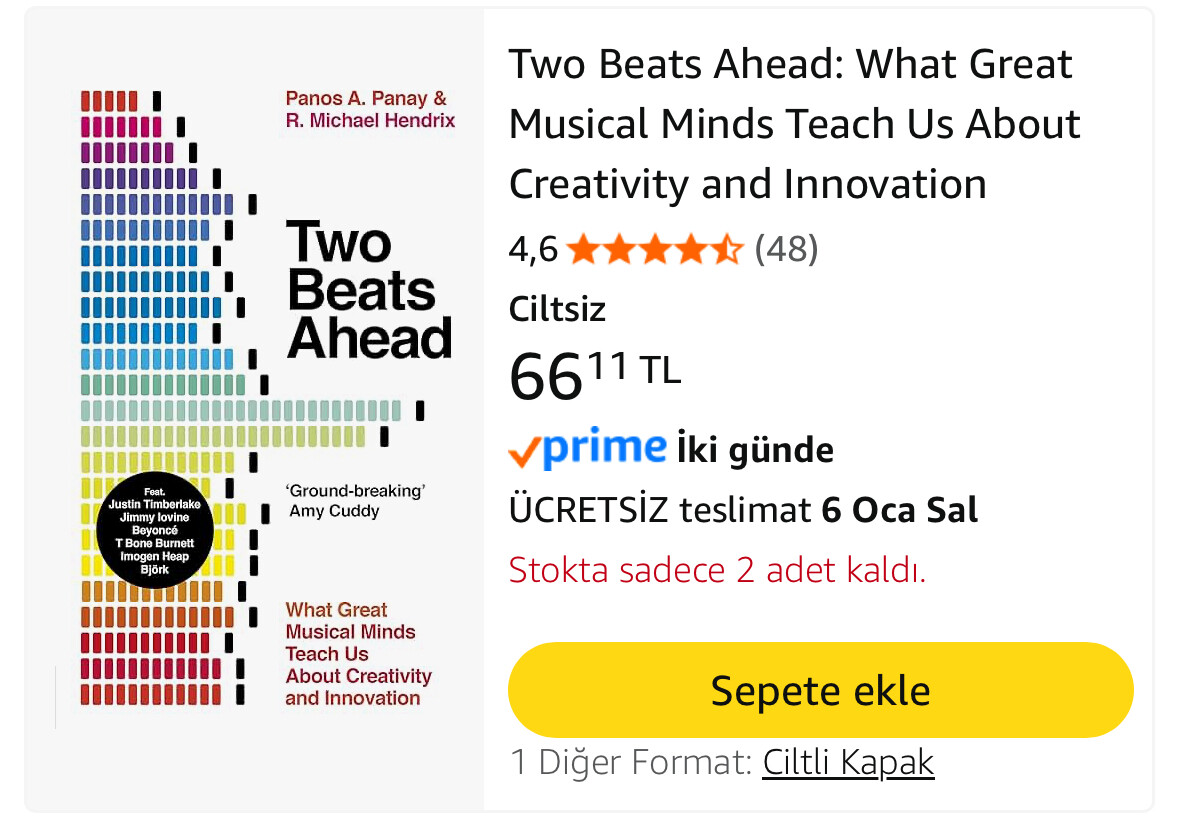Screen dimensions: 1179x823
Task: Click the red subtitle text on the book cover
Action: coord(357,653)
